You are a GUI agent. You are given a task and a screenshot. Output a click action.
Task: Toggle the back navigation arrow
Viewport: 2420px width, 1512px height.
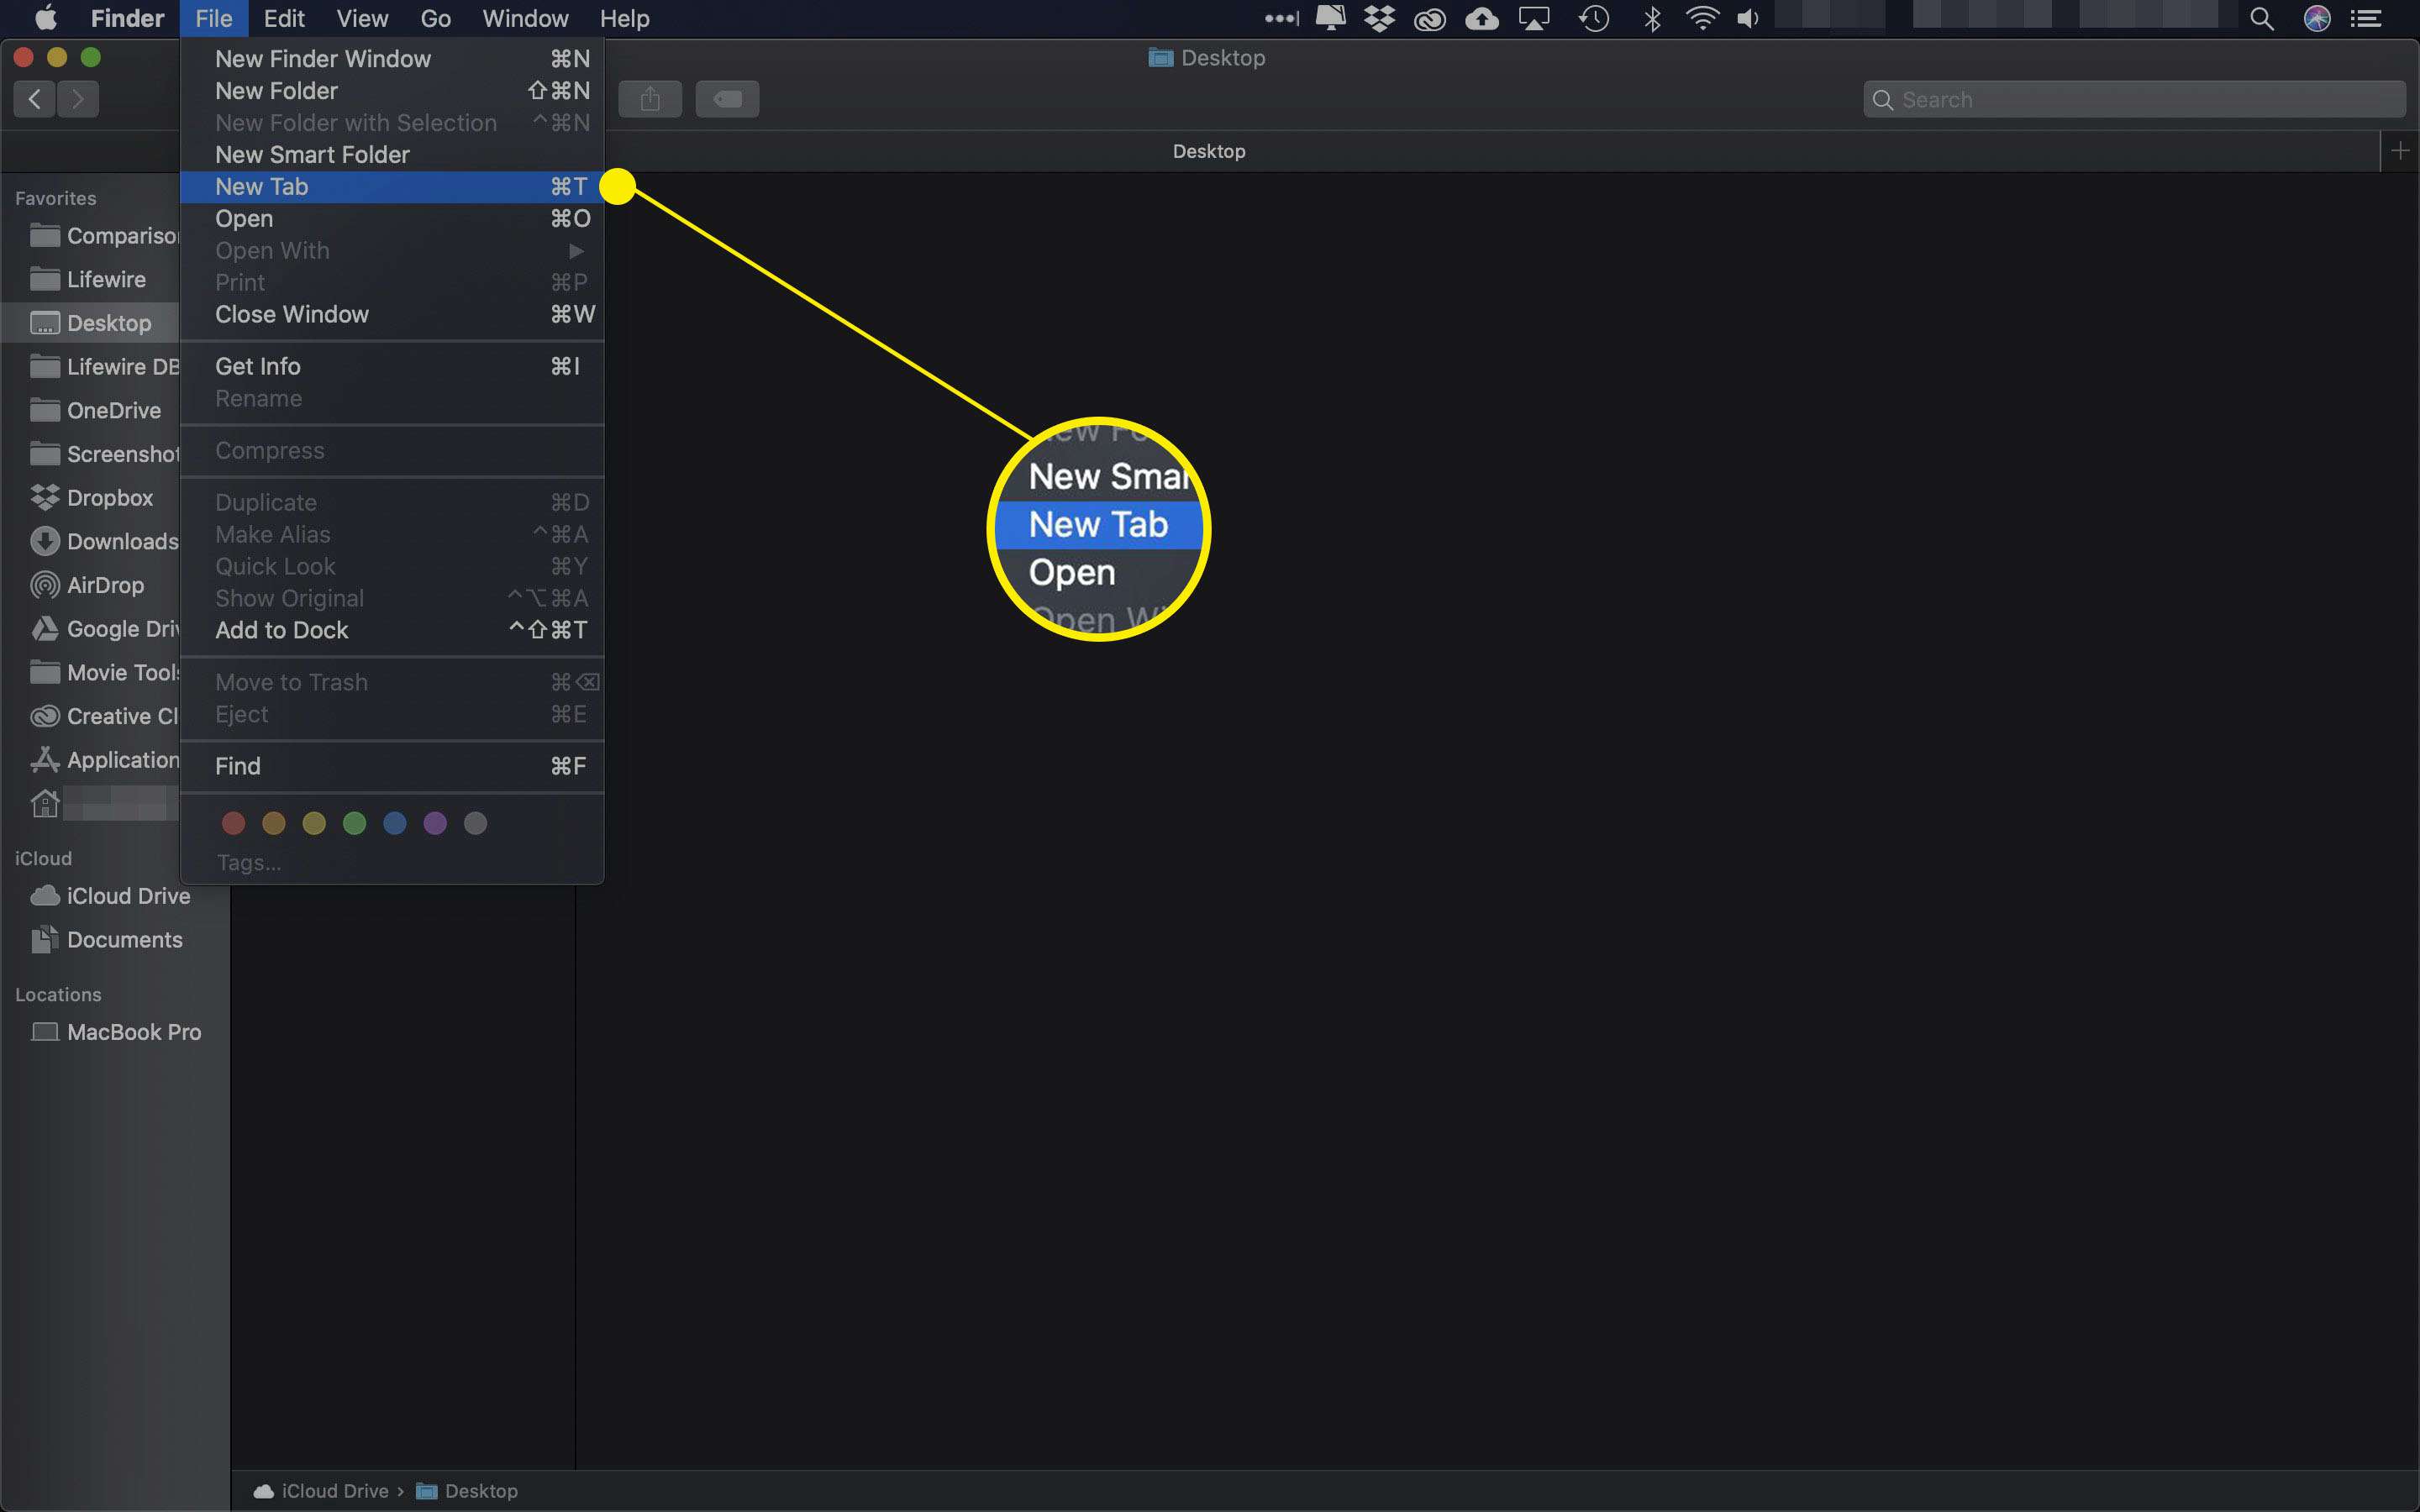coord(34,97)
